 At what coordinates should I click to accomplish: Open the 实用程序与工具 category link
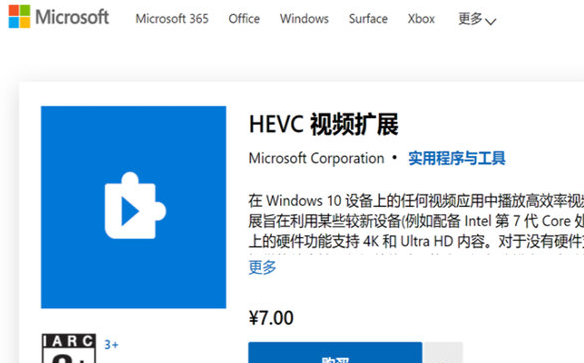coord(457,158)
